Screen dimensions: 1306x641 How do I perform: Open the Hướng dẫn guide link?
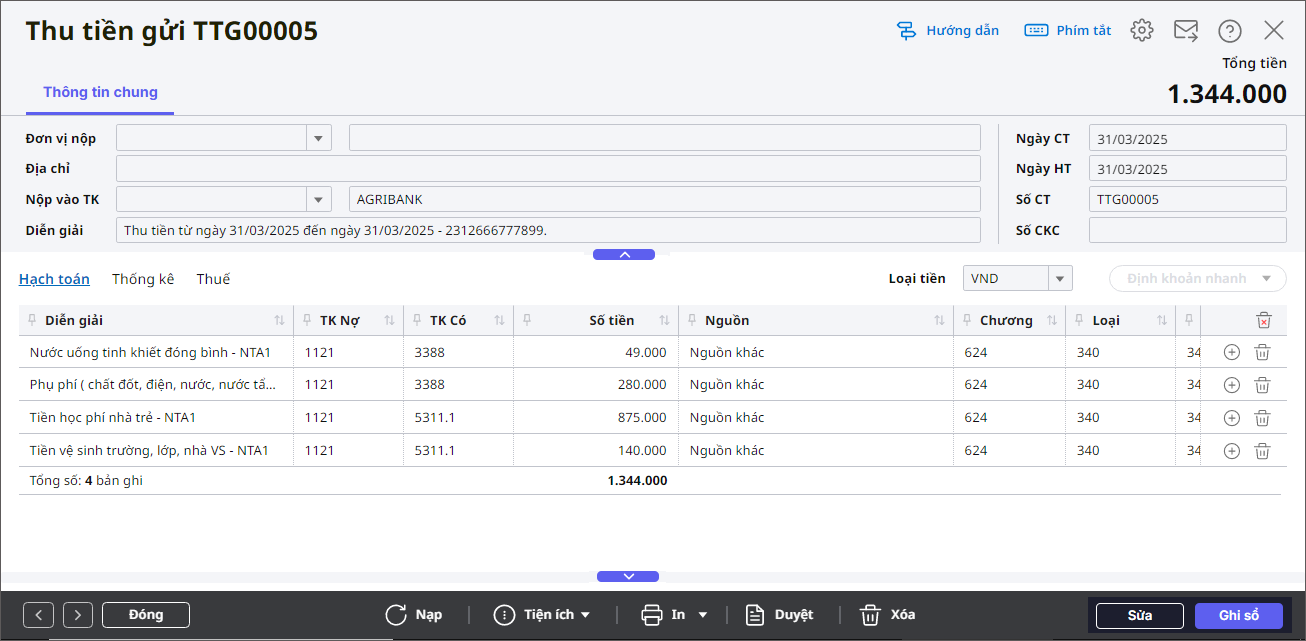click(948, 30)
